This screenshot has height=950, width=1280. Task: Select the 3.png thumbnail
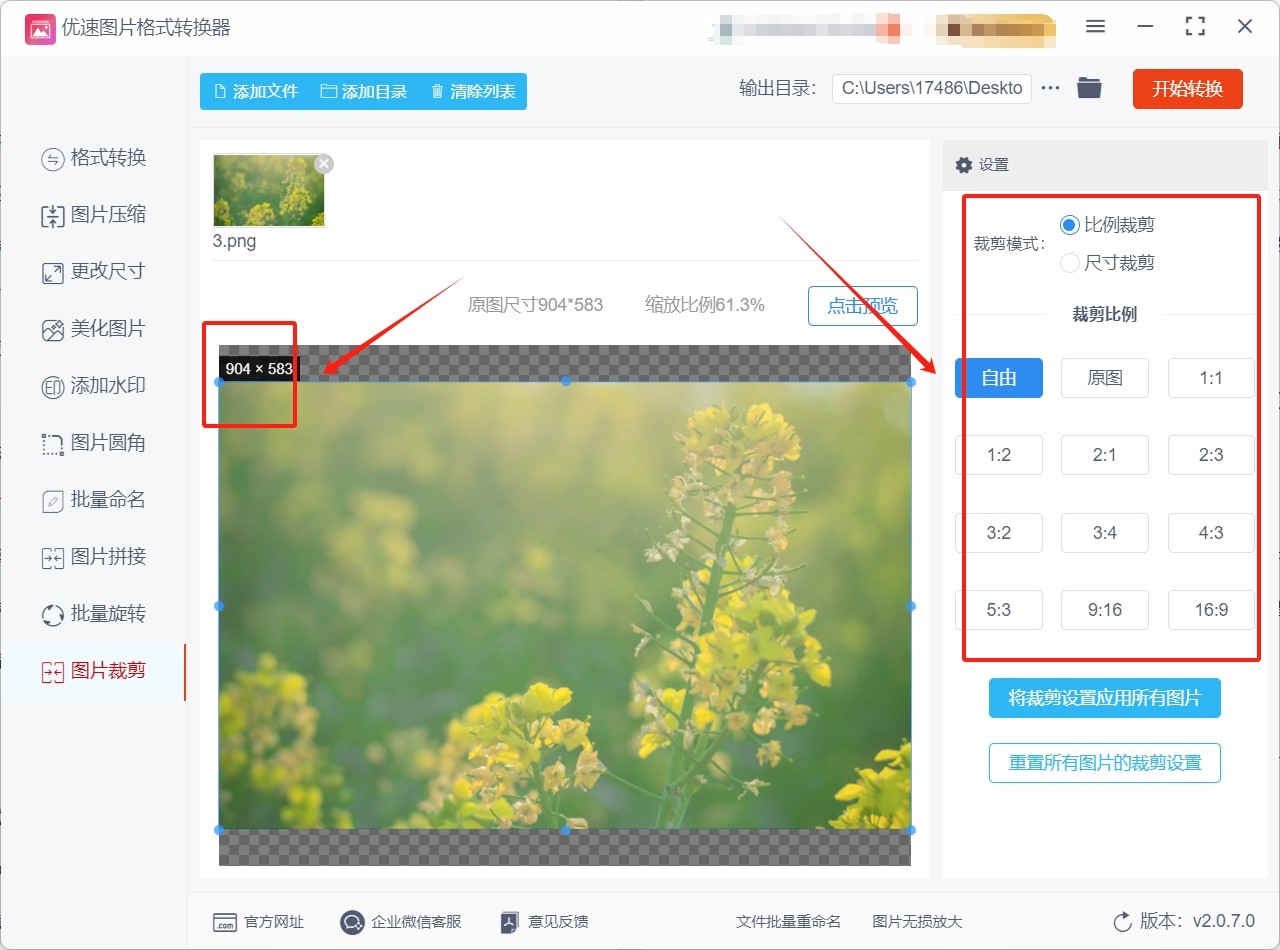(268, 191)
